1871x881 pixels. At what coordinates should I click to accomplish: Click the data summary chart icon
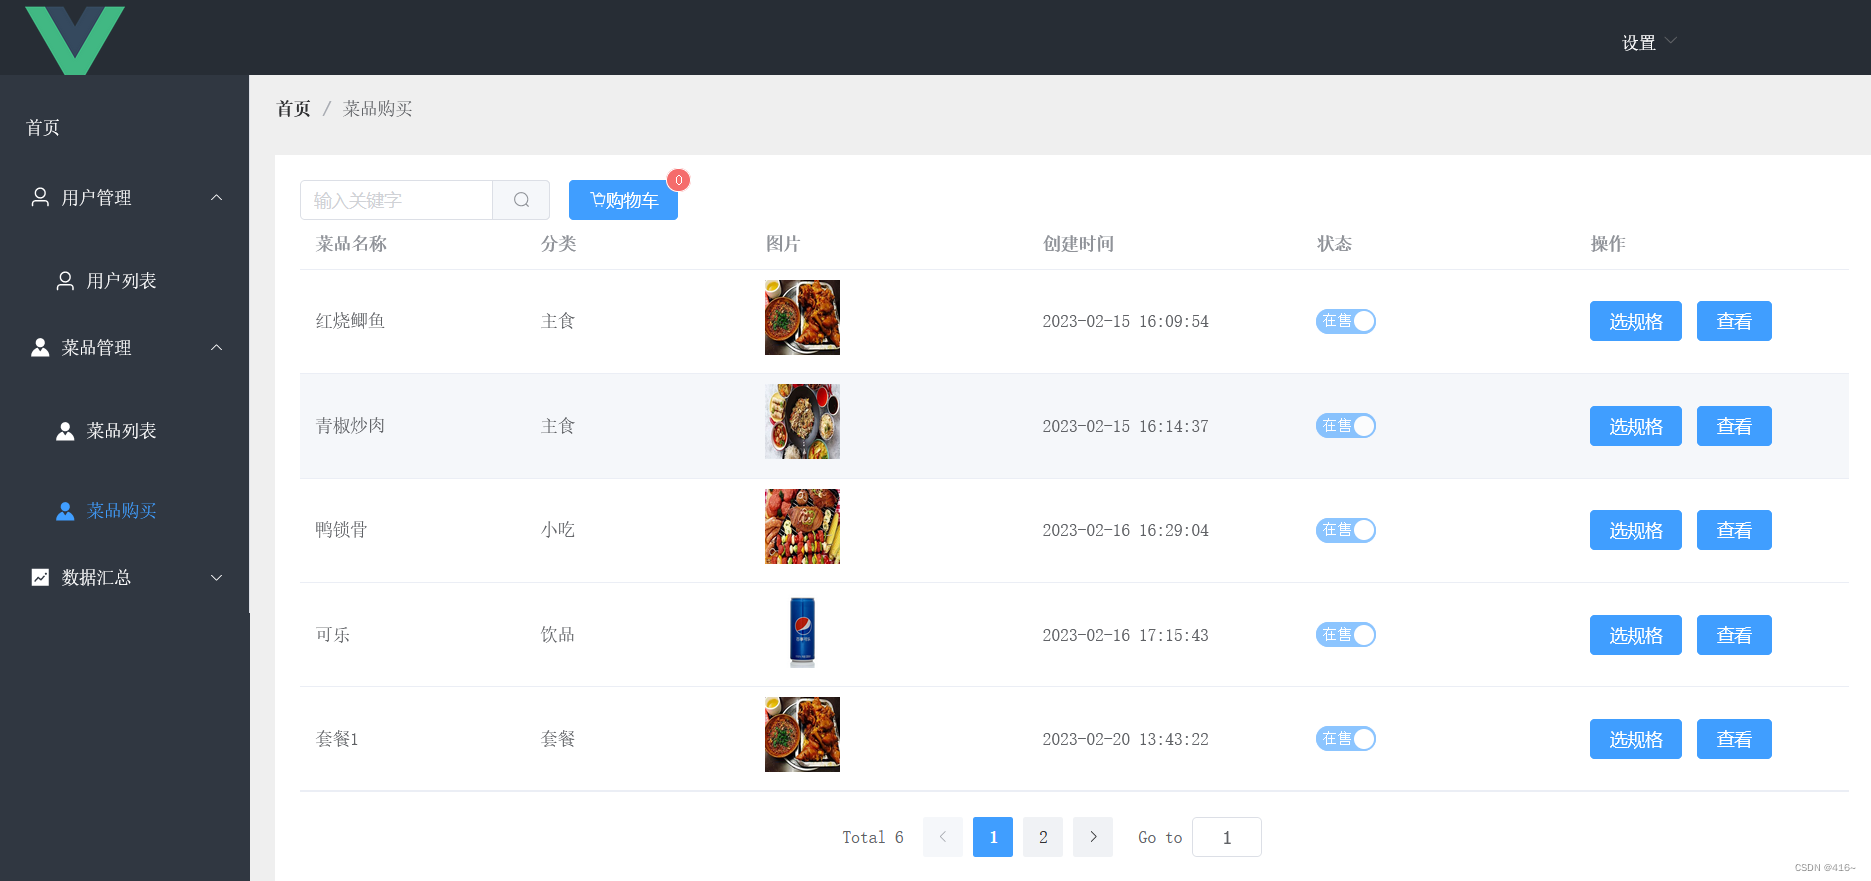pyautogui.click(x=40, y=577)
